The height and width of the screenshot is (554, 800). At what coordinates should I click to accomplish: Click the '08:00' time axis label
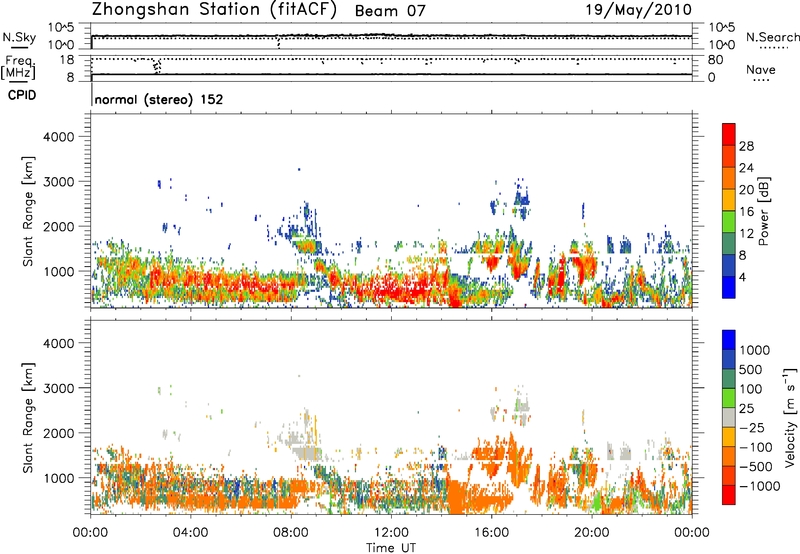291,533
